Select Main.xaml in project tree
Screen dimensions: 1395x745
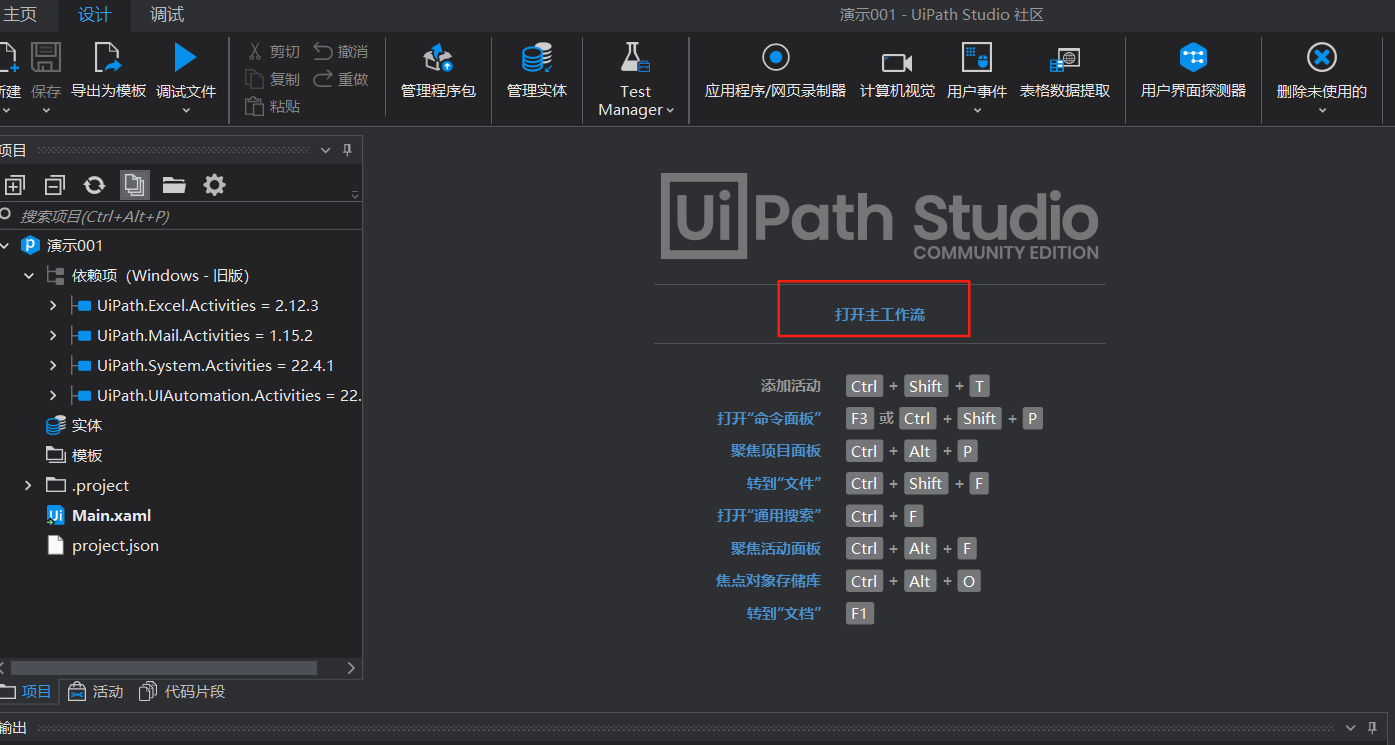coord(111,516)
